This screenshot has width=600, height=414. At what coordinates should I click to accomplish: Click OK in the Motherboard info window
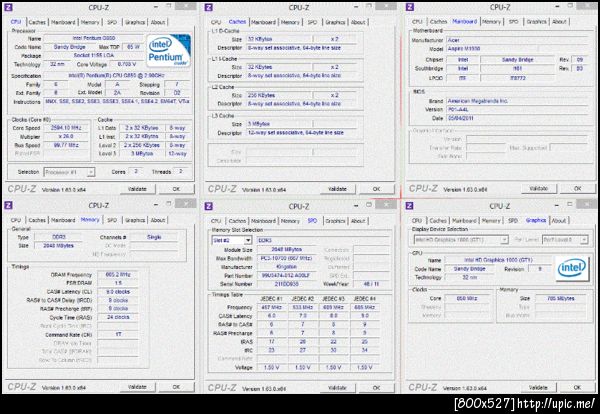[578, 189]
